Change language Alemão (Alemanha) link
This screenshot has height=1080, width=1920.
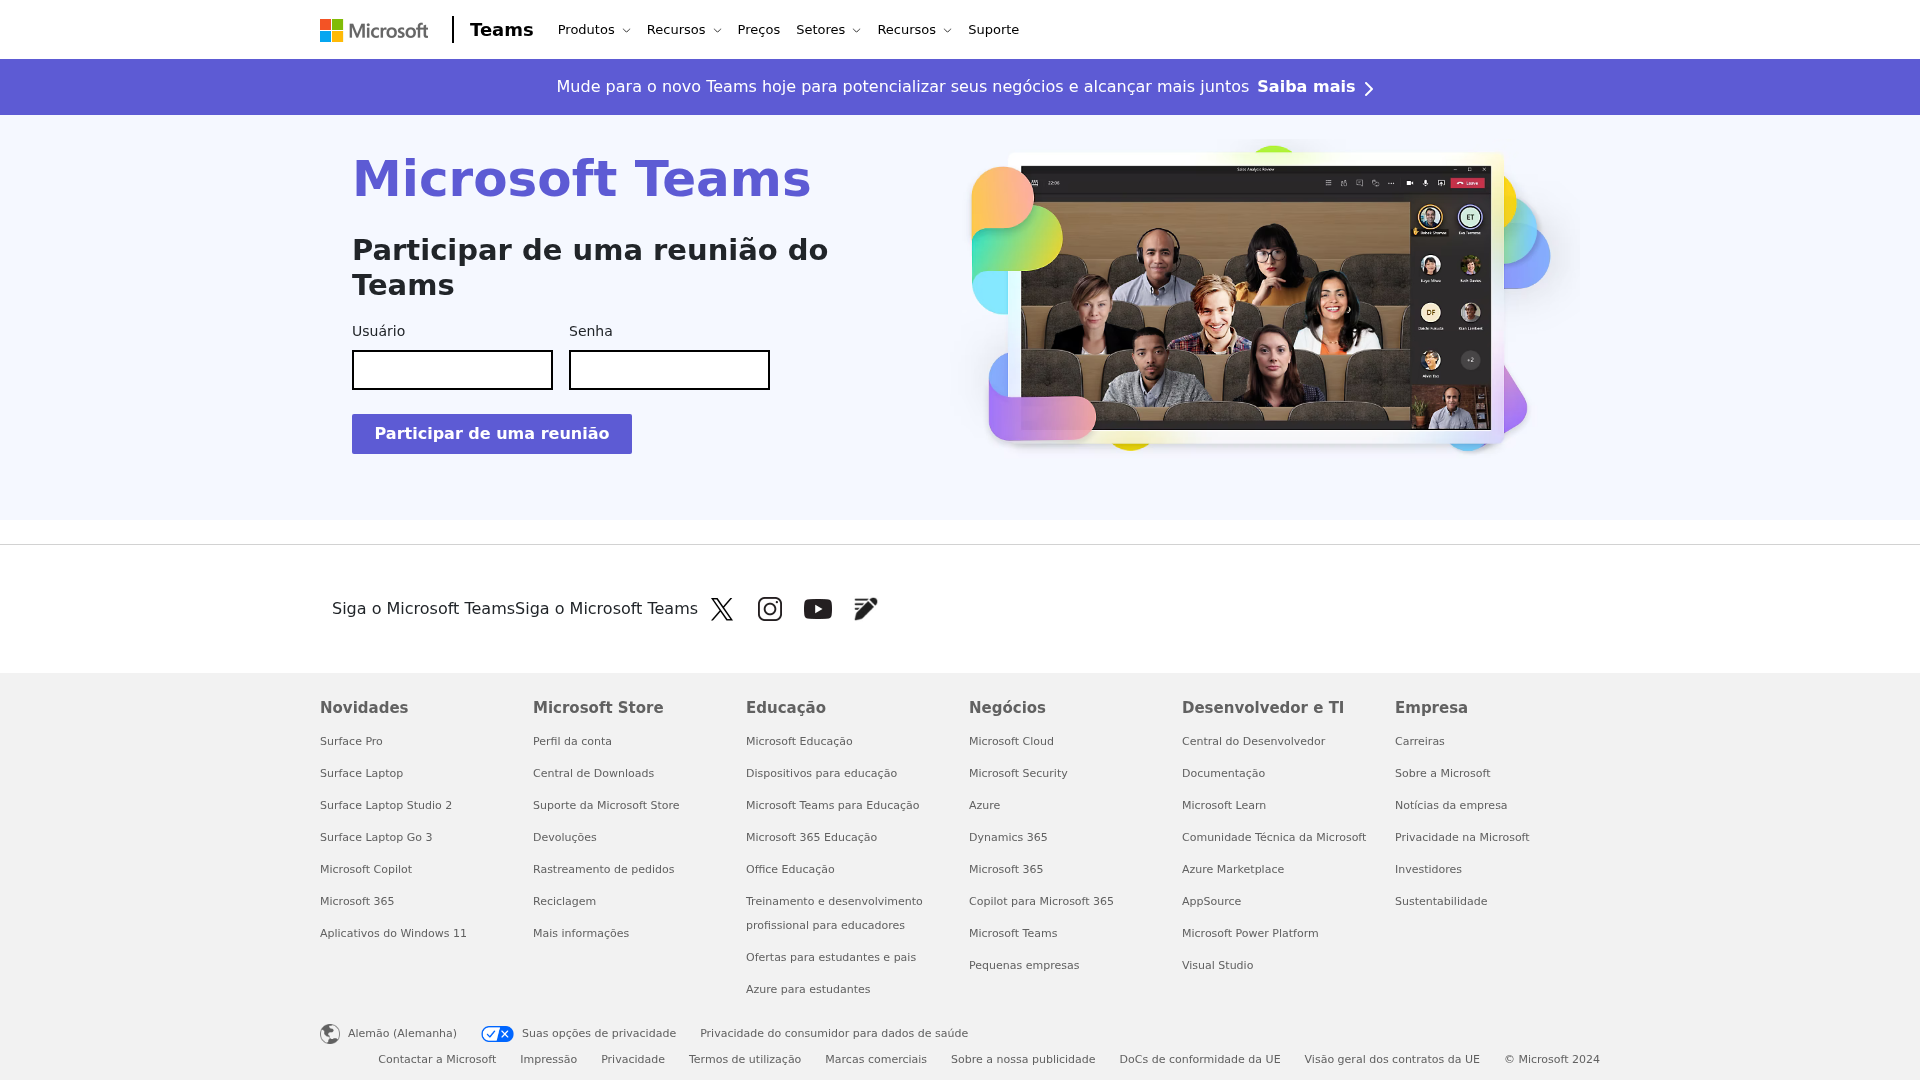pos(402,1034)
